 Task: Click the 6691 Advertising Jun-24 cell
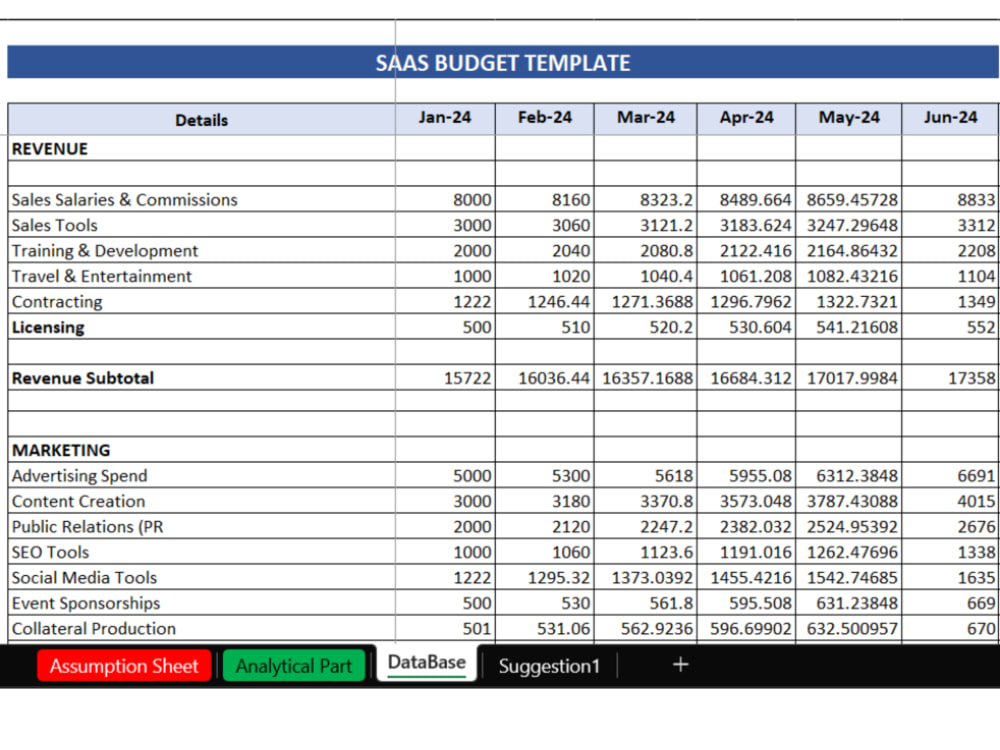point(950,475)
